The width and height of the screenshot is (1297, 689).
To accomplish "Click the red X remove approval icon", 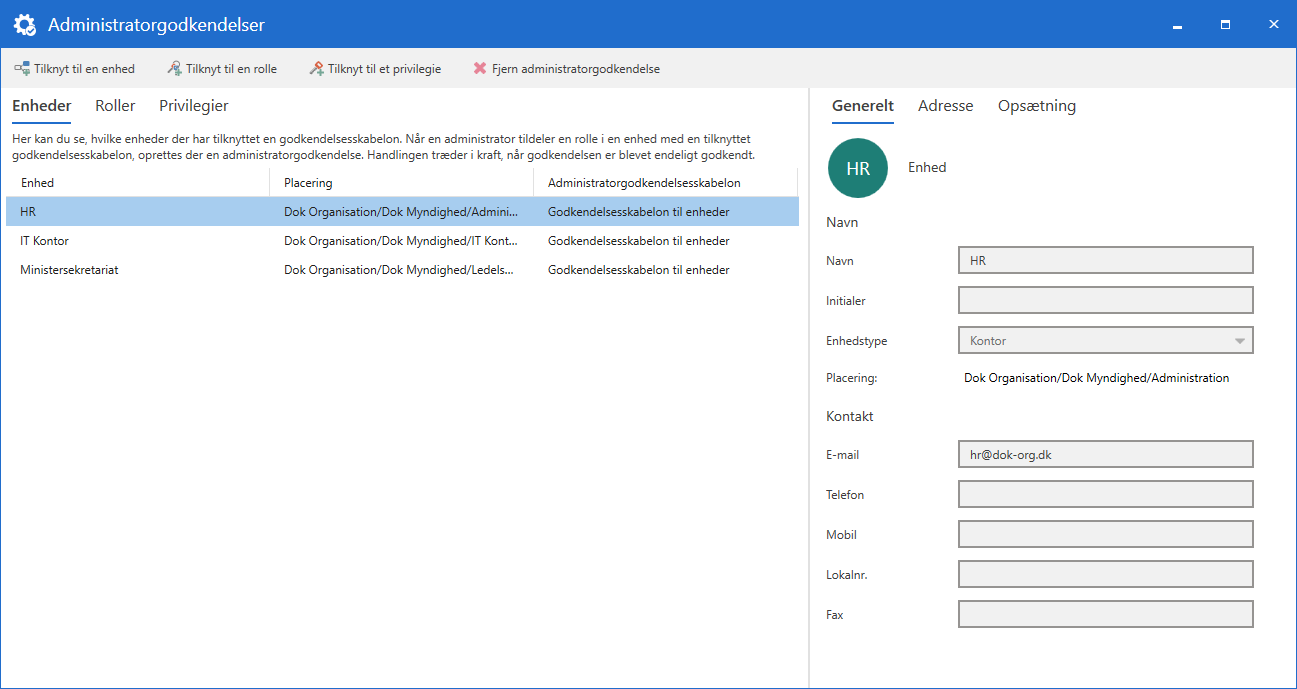I will click(x=480, y=69).
